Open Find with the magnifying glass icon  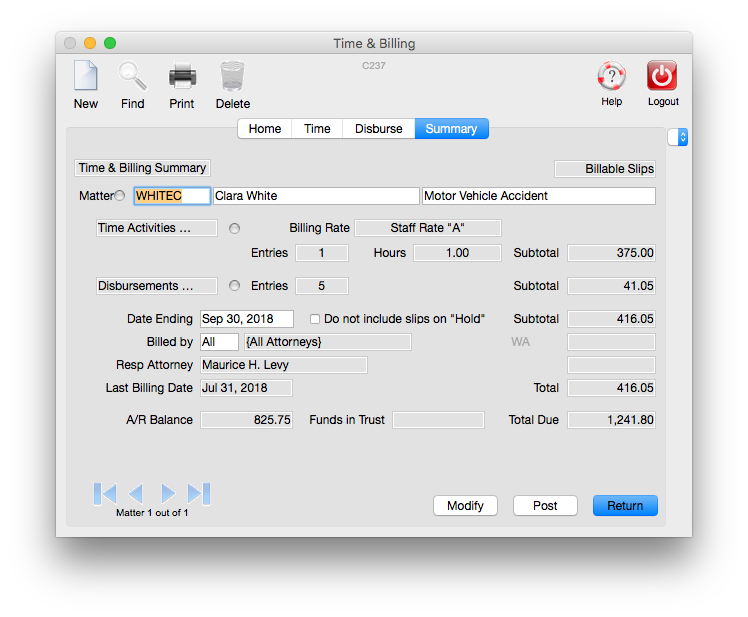132,77
